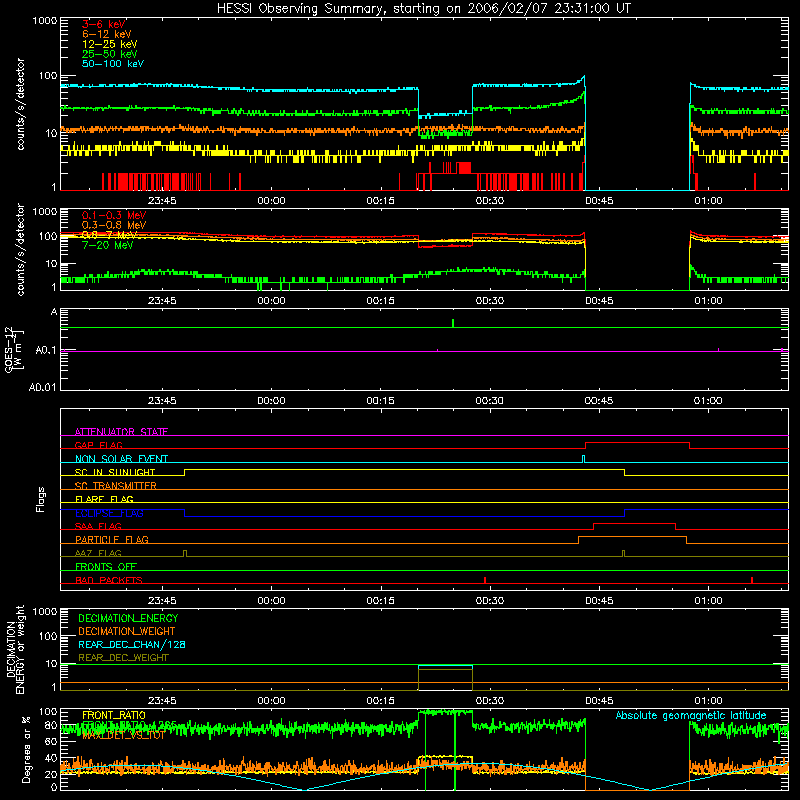Click the orange MAX_DET_VS_TOT legend label
The width and height of the screenshot is (800, 800).
[123, 735]
